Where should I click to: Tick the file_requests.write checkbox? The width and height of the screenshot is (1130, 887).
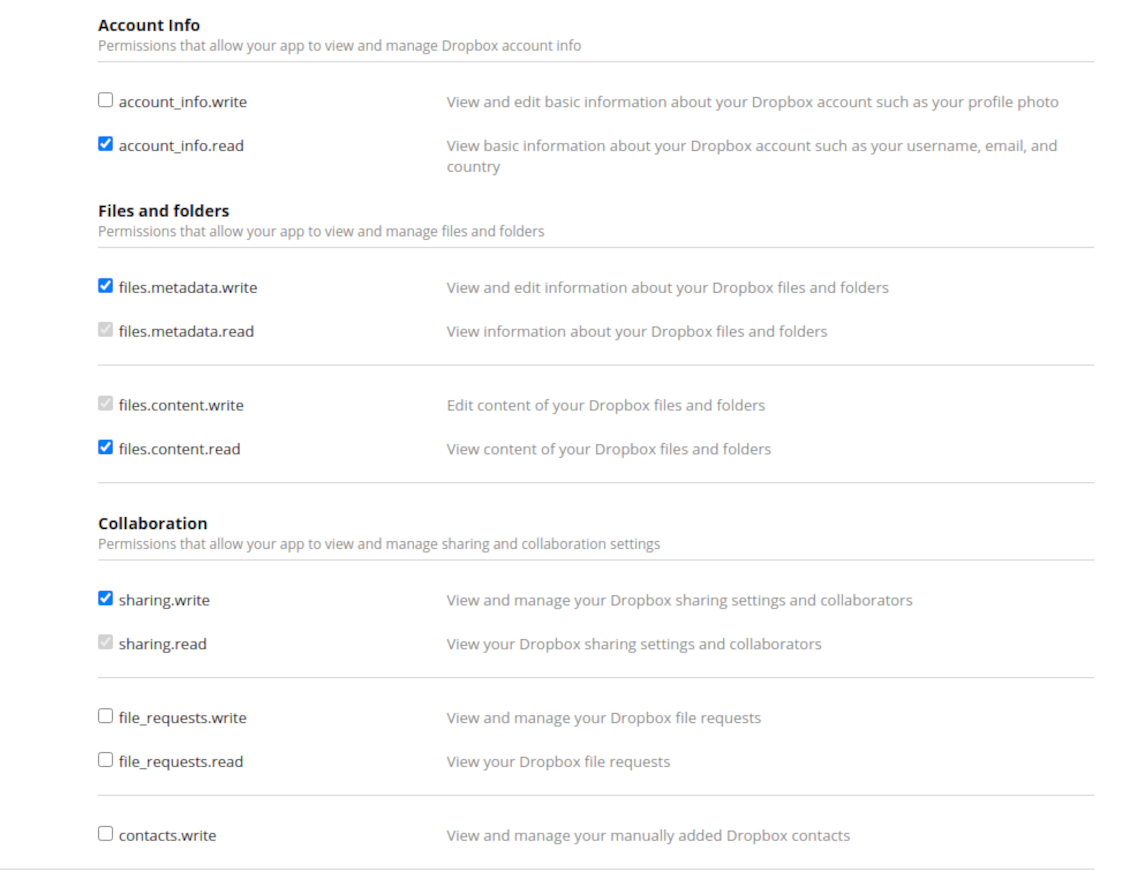pos(106,716)
